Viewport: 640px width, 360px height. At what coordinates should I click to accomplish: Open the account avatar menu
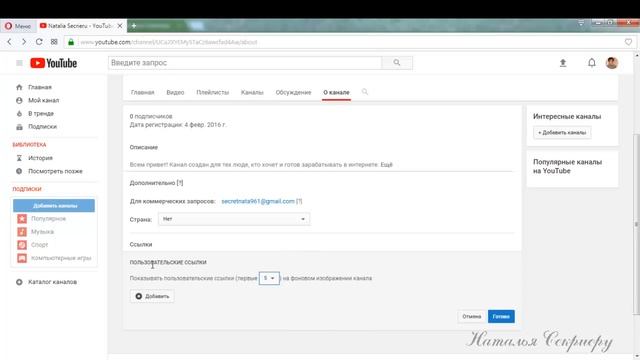pyautogui.click(x=611, y=63)
